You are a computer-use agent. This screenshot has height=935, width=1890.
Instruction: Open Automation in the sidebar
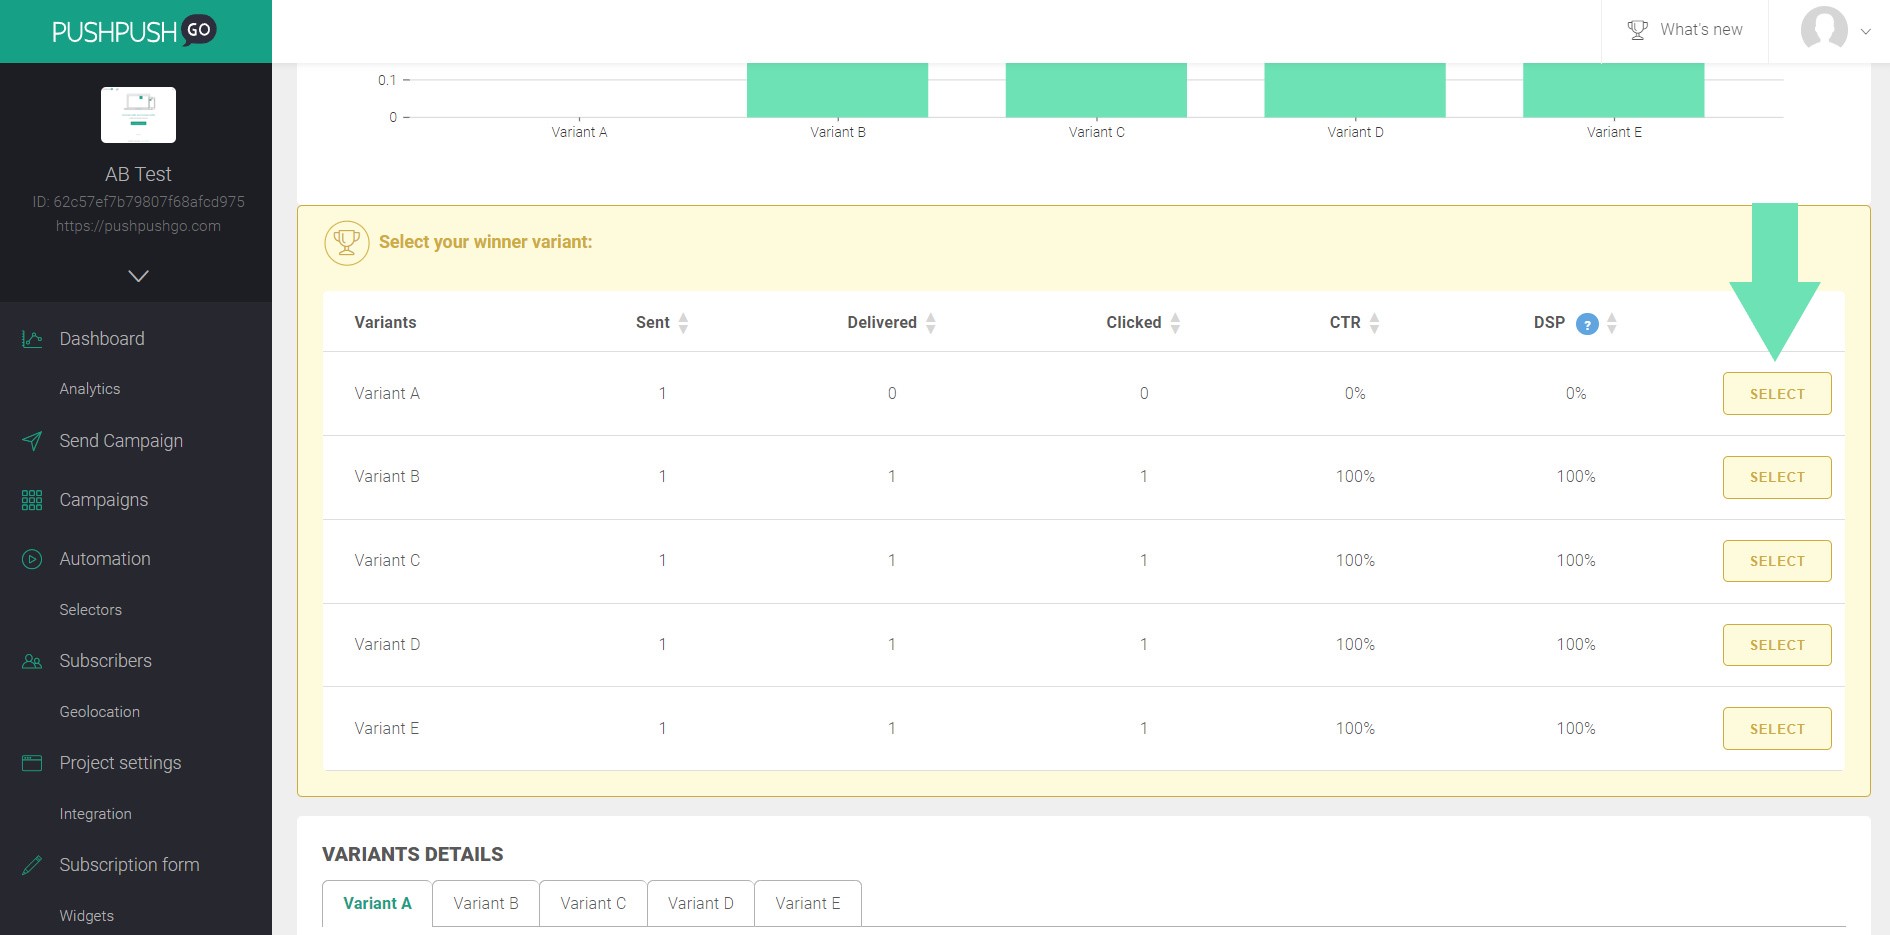pos(105,559)
